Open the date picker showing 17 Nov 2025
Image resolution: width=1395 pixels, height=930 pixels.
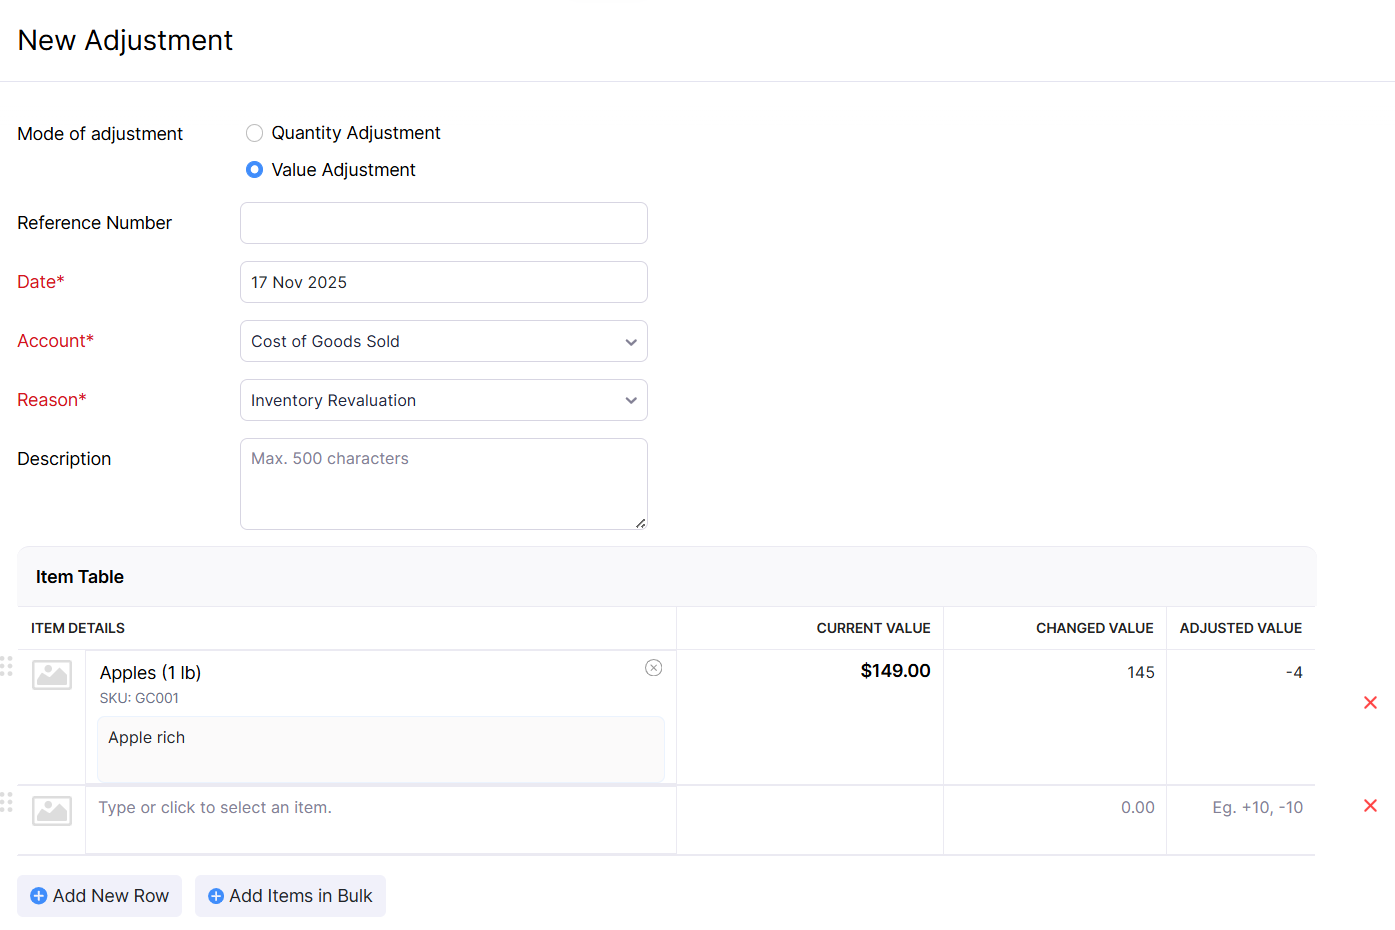(x=443, y=282)
